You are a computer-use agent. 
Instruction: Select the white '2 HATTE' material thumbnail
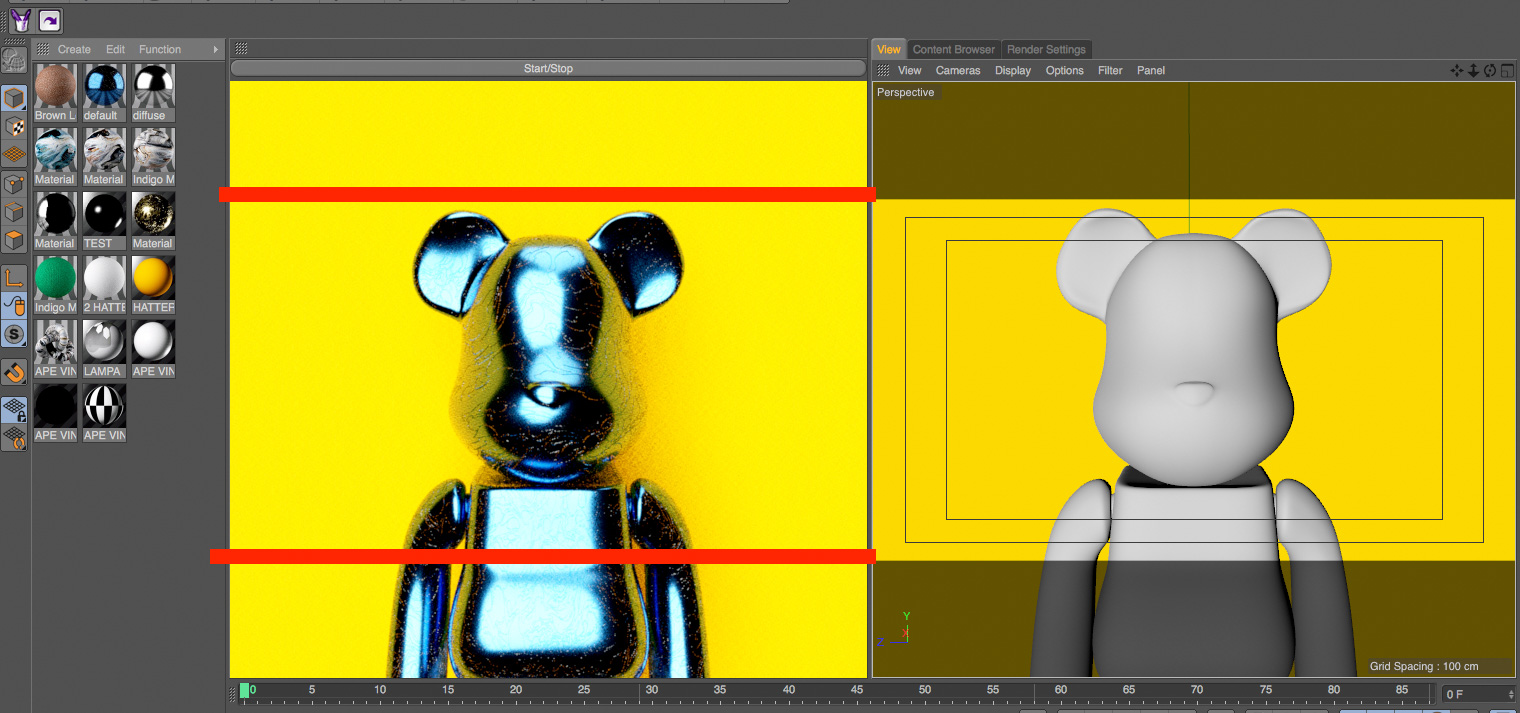(x=104, y=278)
